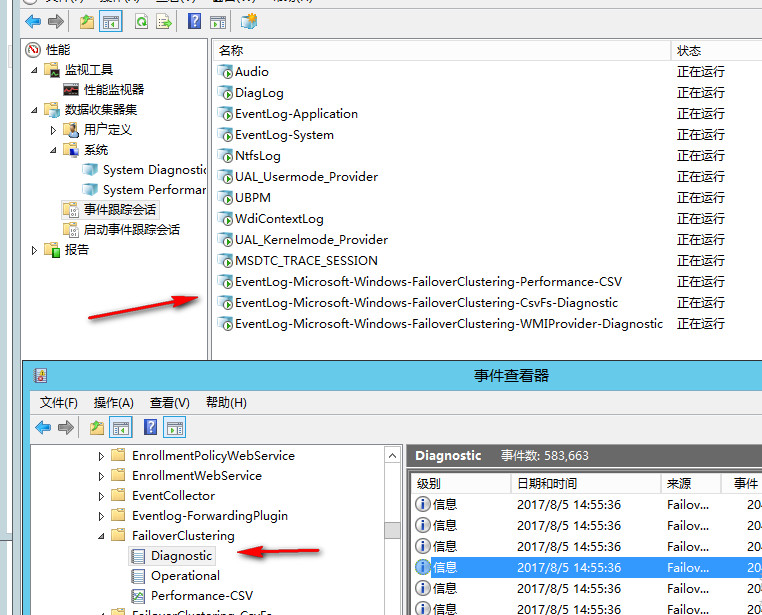Open 文件(F) menu in 事件查看器
Image resolution: width=762 pixels, height=615 pixels.
59,403
